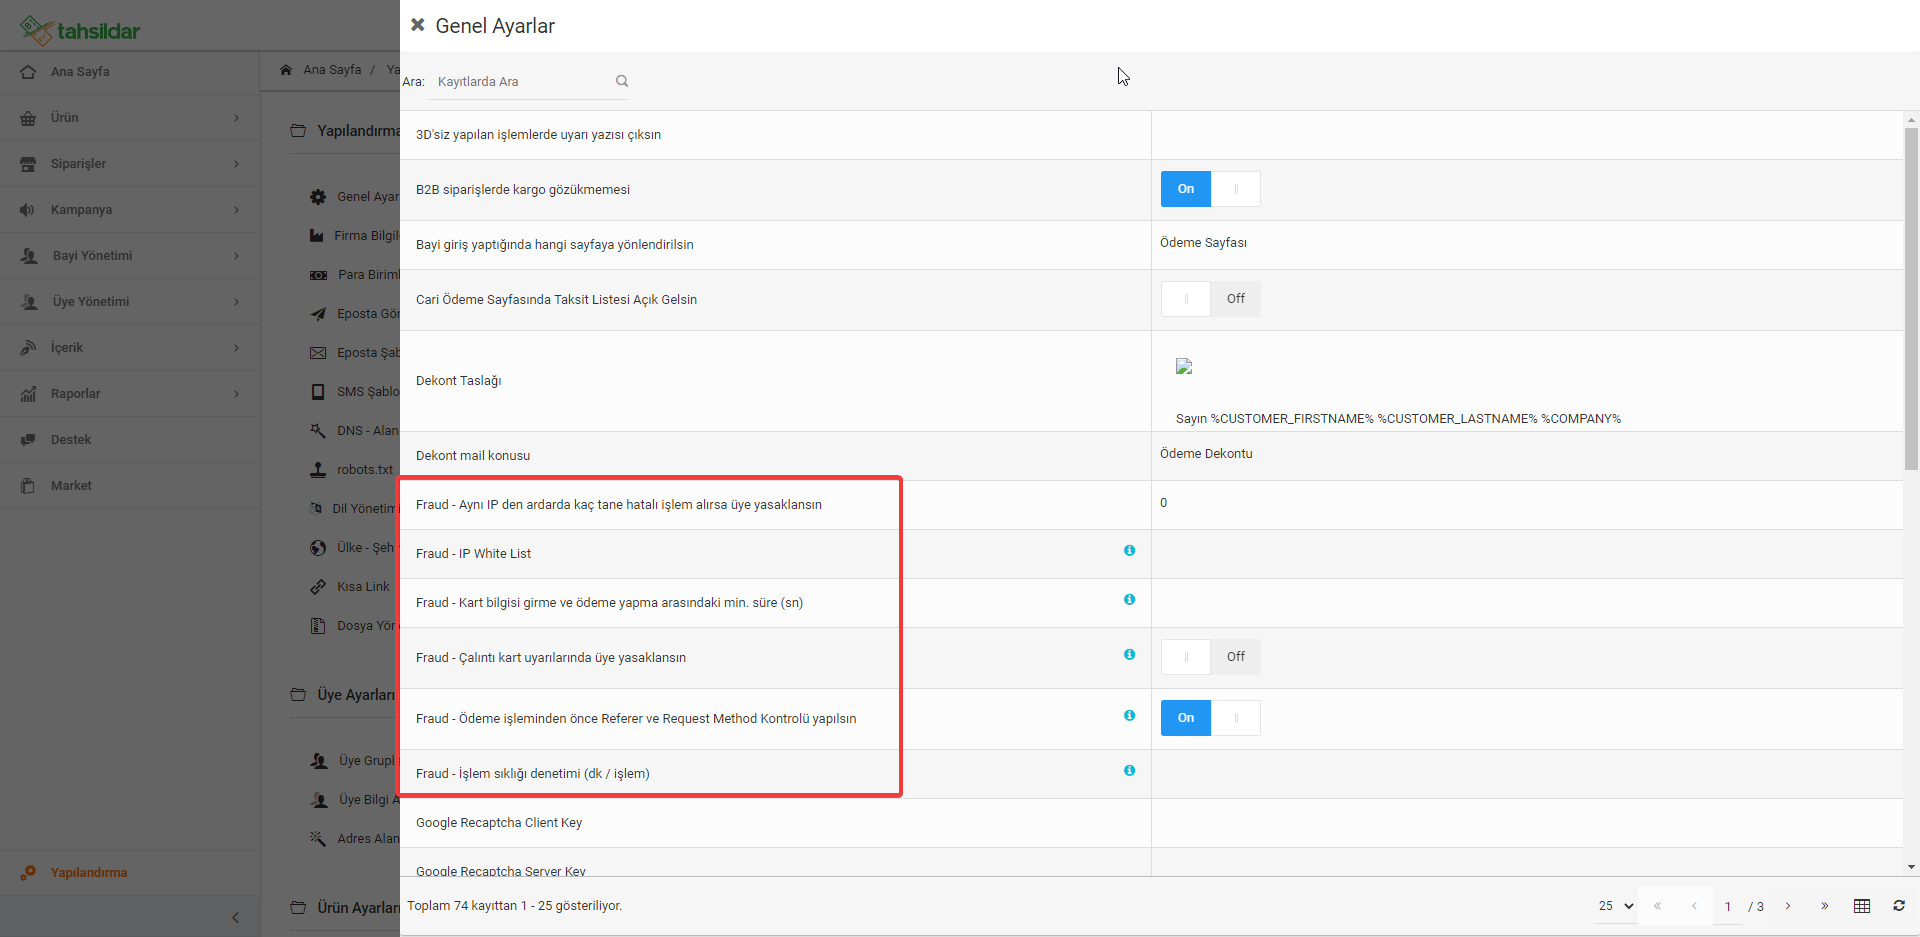
Task: Toggle B2B siparişlerde kargo gözükmemesi switch
Action: pos(1210,189)
